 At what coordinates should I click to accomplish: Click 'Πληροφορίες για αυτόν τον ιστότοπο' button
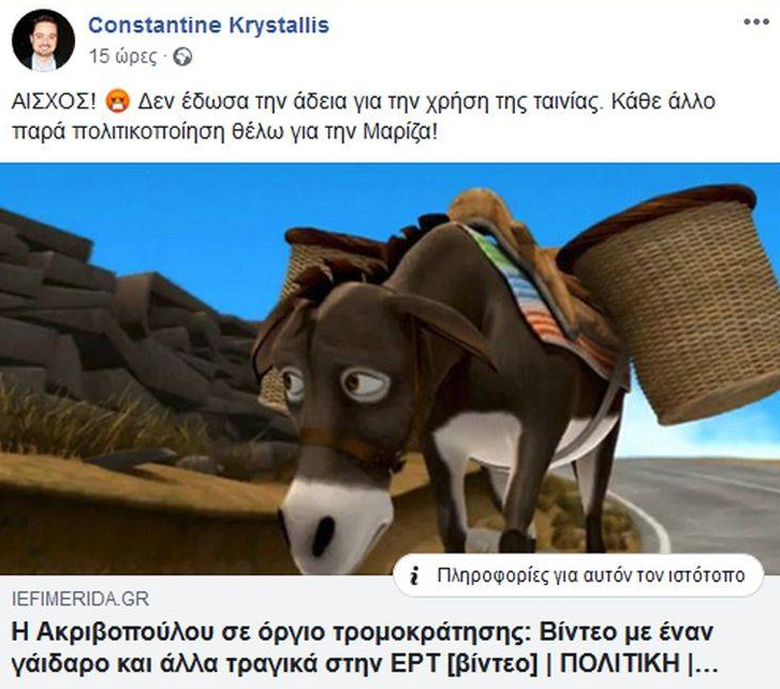tap(579, 576)
